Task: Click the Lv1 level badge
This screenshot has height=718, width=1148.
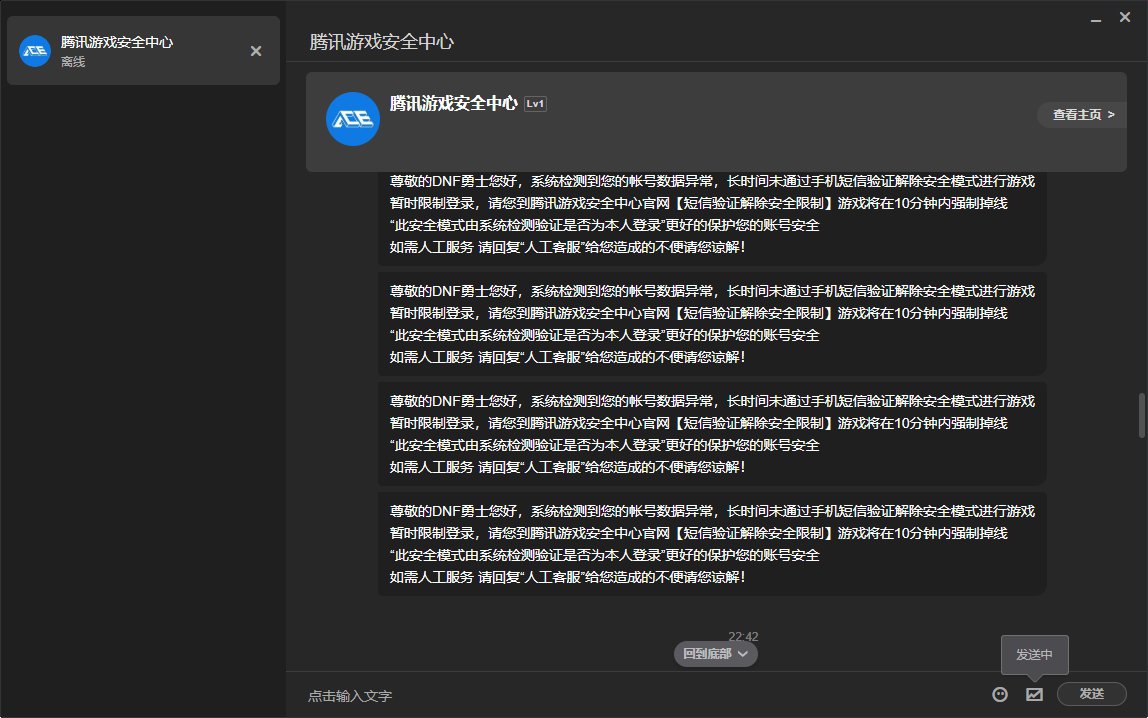Action: pos(535,104)
